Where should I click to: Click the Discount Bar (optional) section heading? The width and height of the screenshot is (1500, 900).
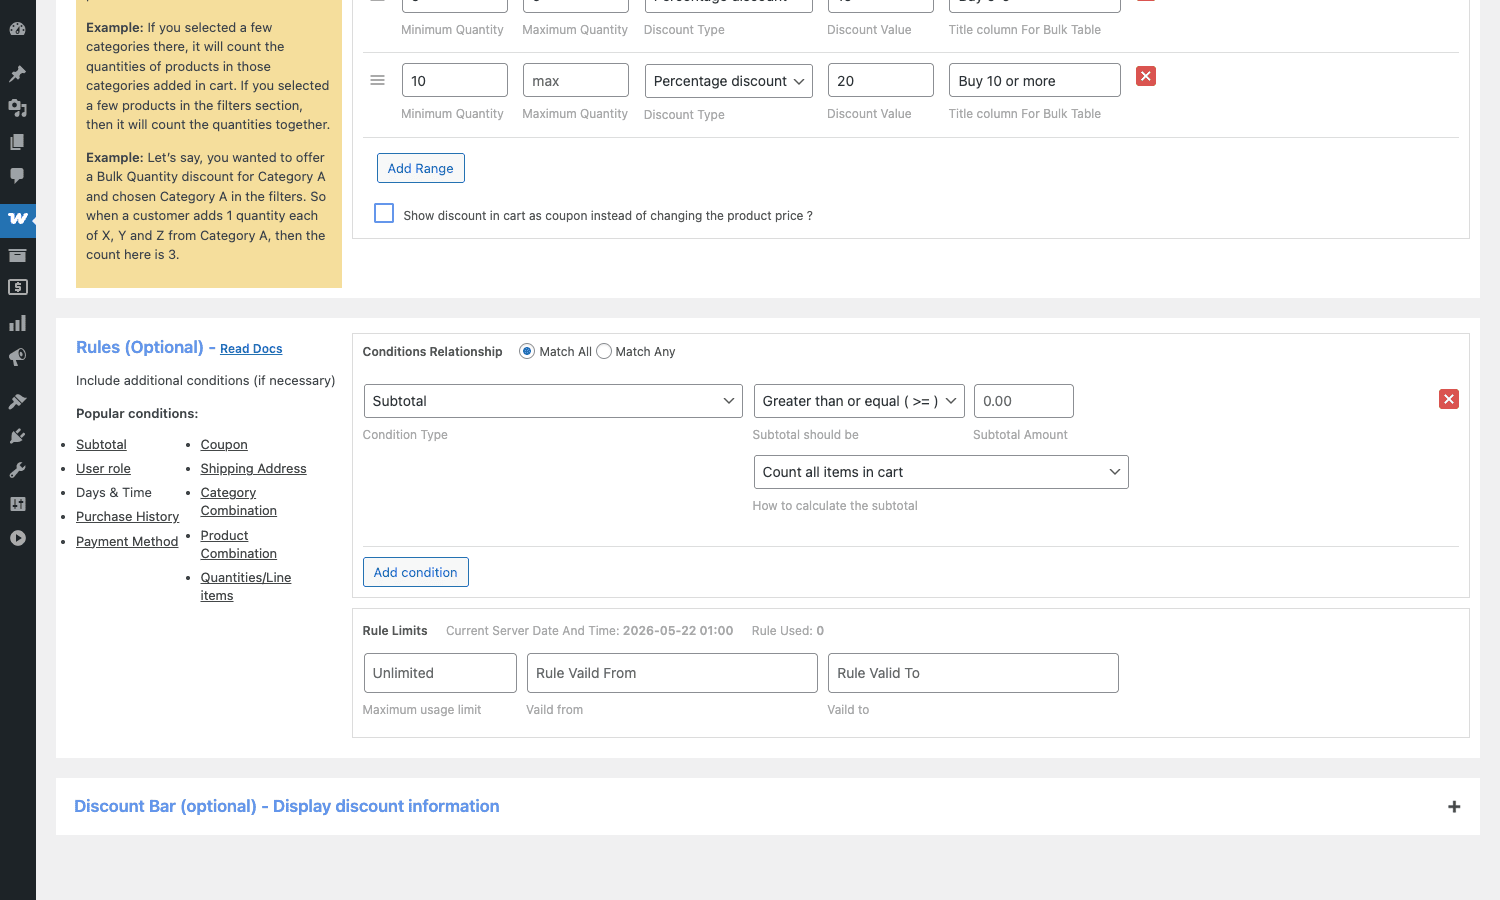pos(287,806)
